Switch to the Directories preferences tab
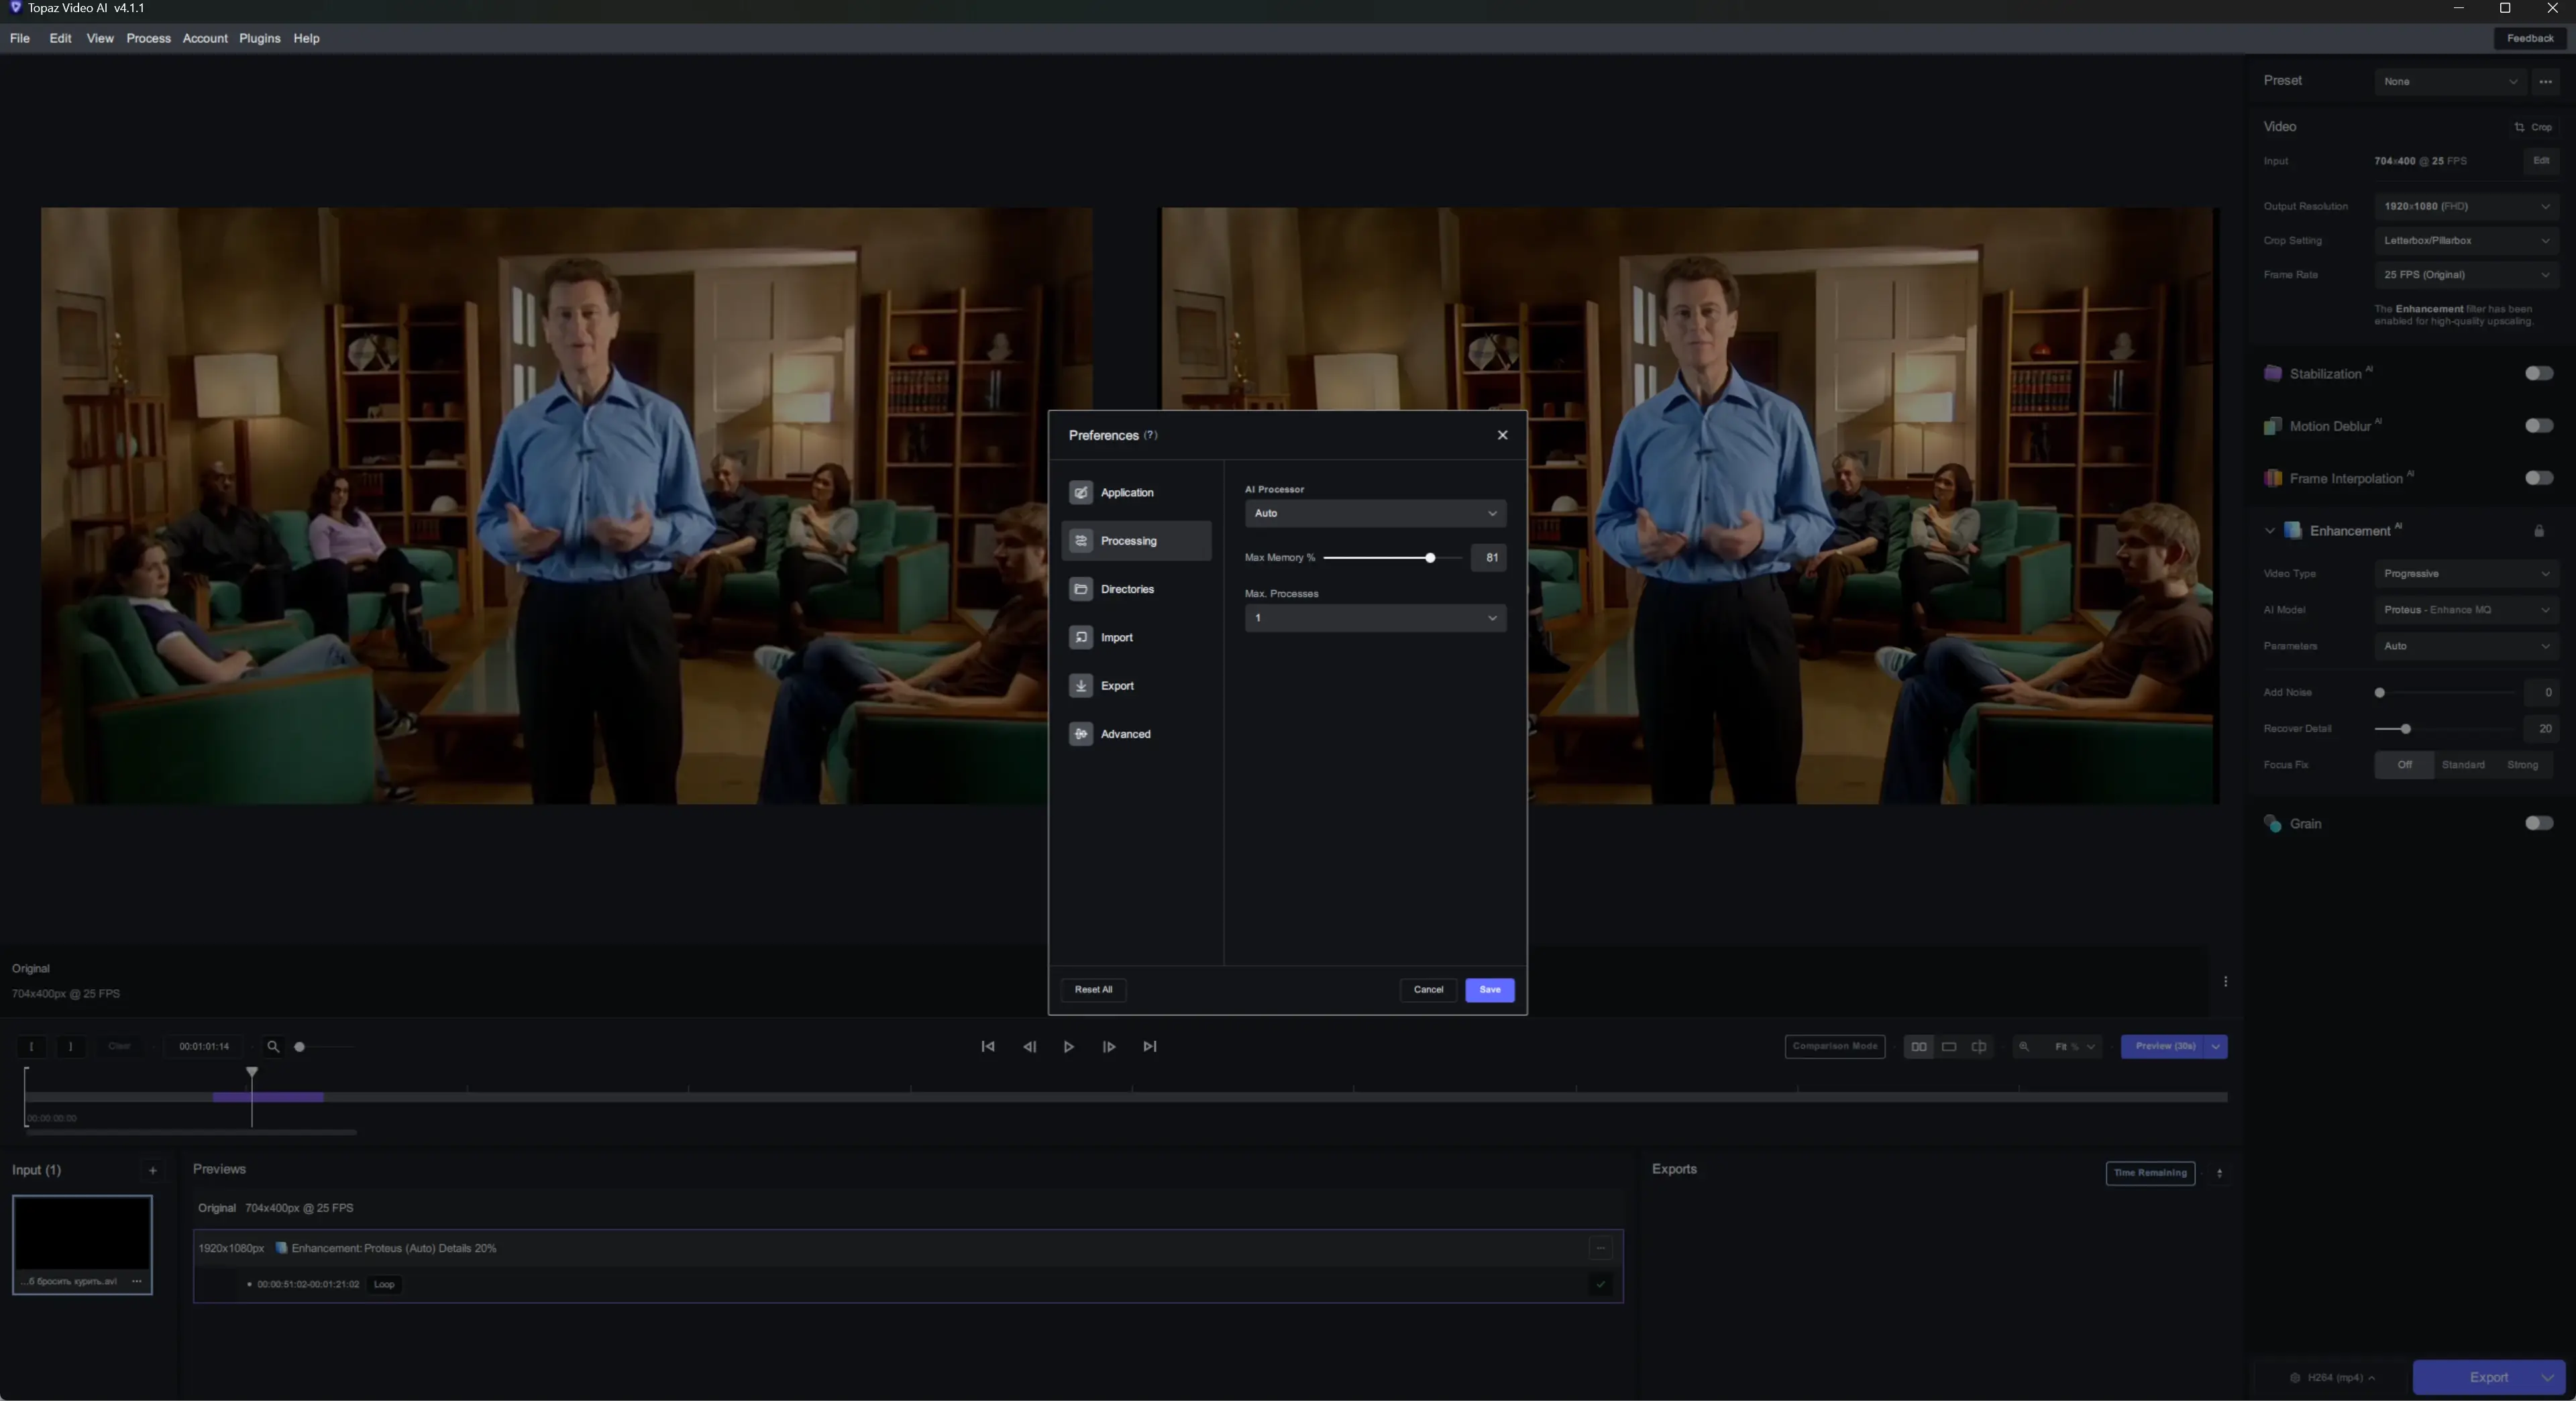The height and width of the screenshot is (1401, 2576). click(x=1126, y=589)
